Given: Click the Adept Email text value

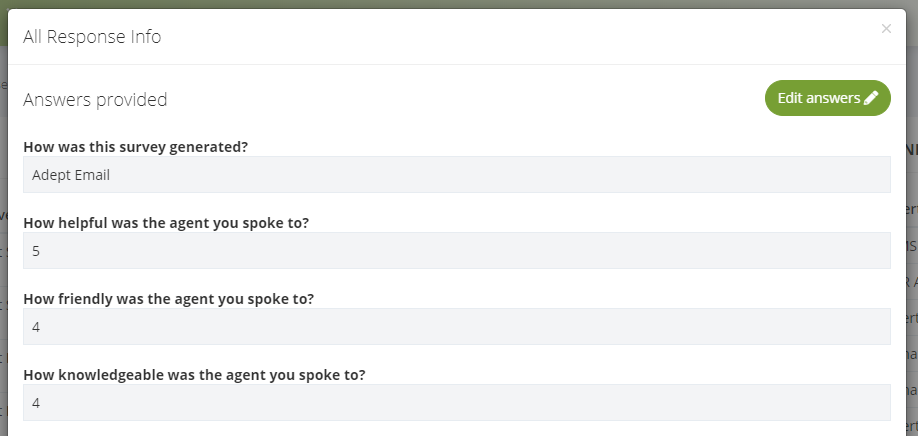Looking at the screenshot, I should 71,175.
